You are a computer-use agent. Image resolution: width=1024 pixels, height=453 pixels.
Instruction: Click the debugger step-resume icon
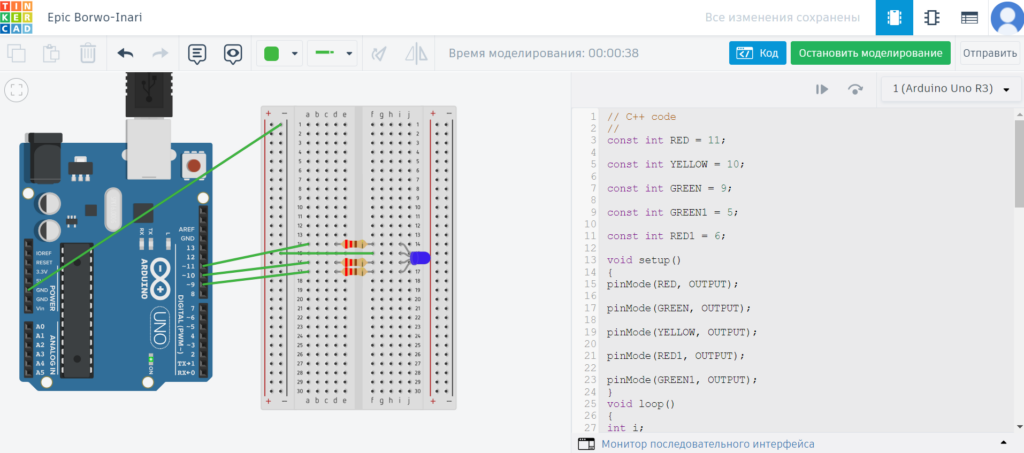coord(822,89)
